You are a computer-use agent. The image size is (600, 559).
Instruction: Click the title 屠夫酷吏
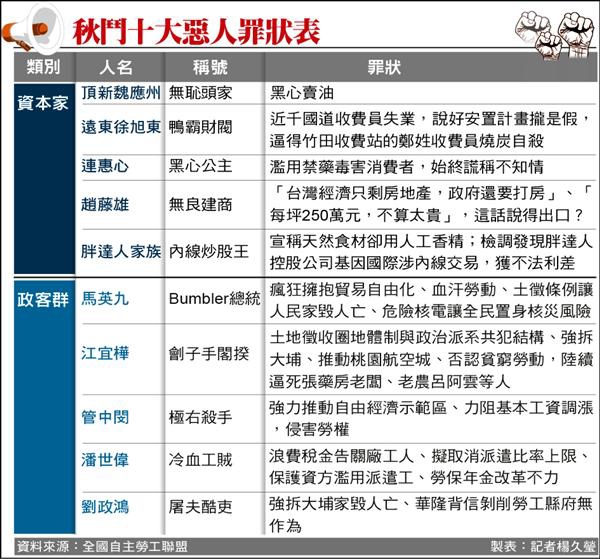point(201,507)
